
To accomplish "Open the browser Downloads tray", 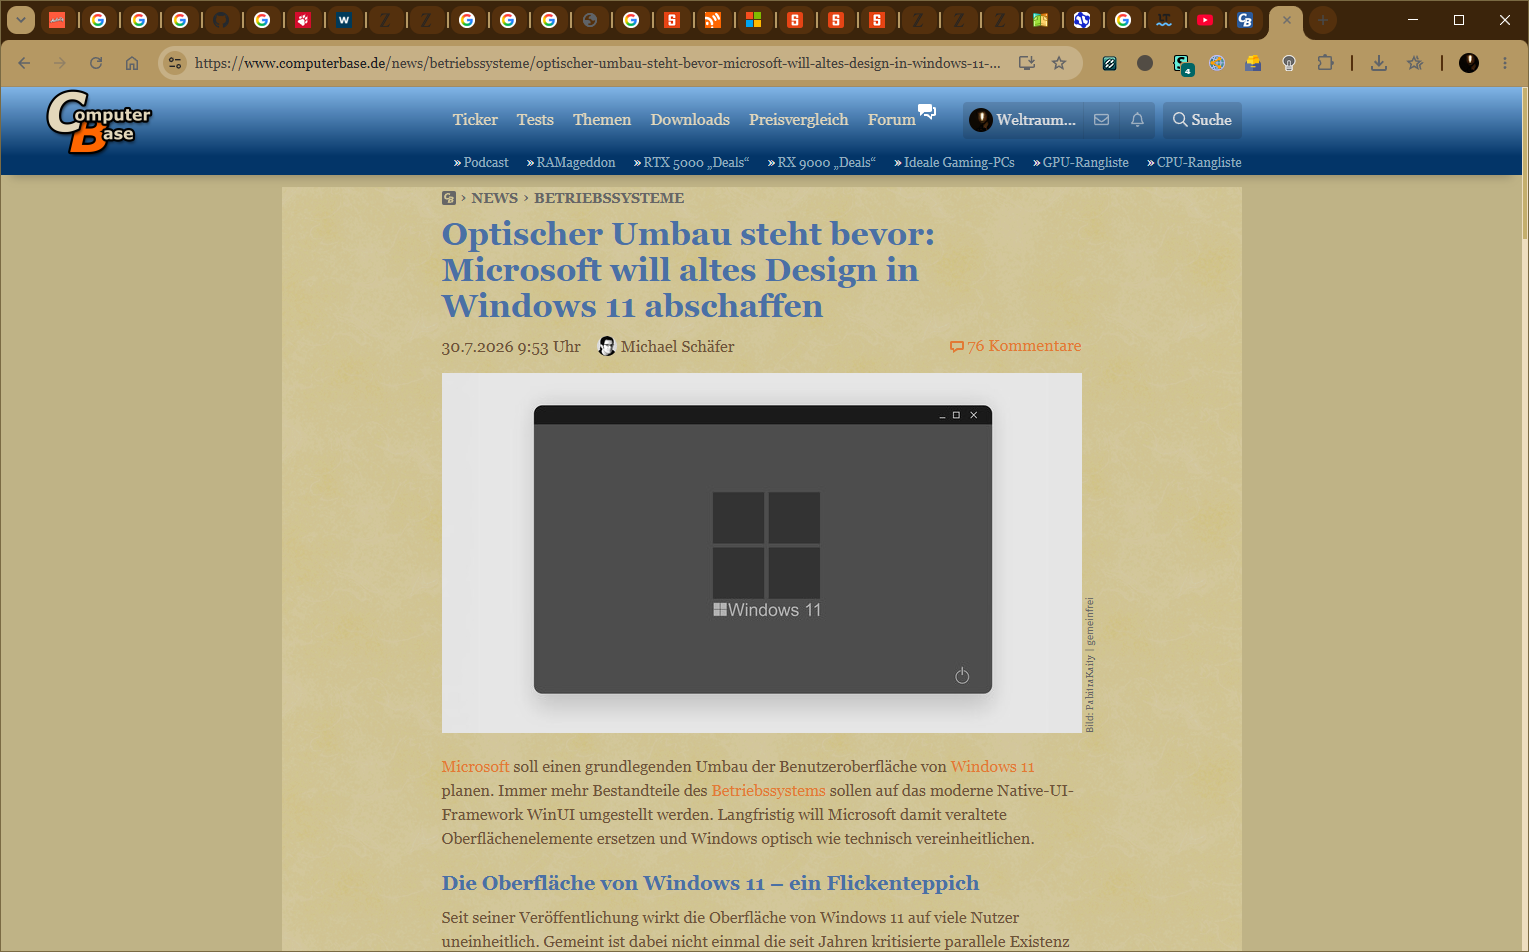I will point(1379,63).
